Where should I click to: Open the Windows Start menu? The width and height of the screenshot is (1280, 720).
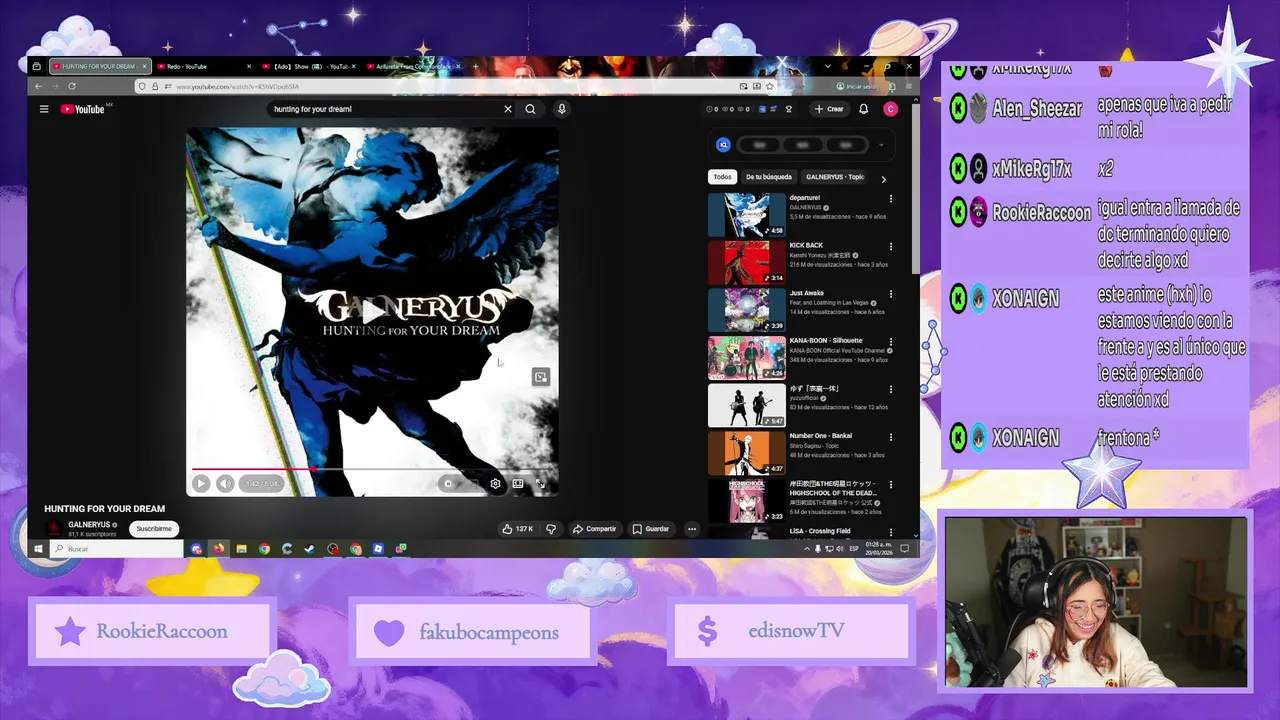click(x=38, y=548)
